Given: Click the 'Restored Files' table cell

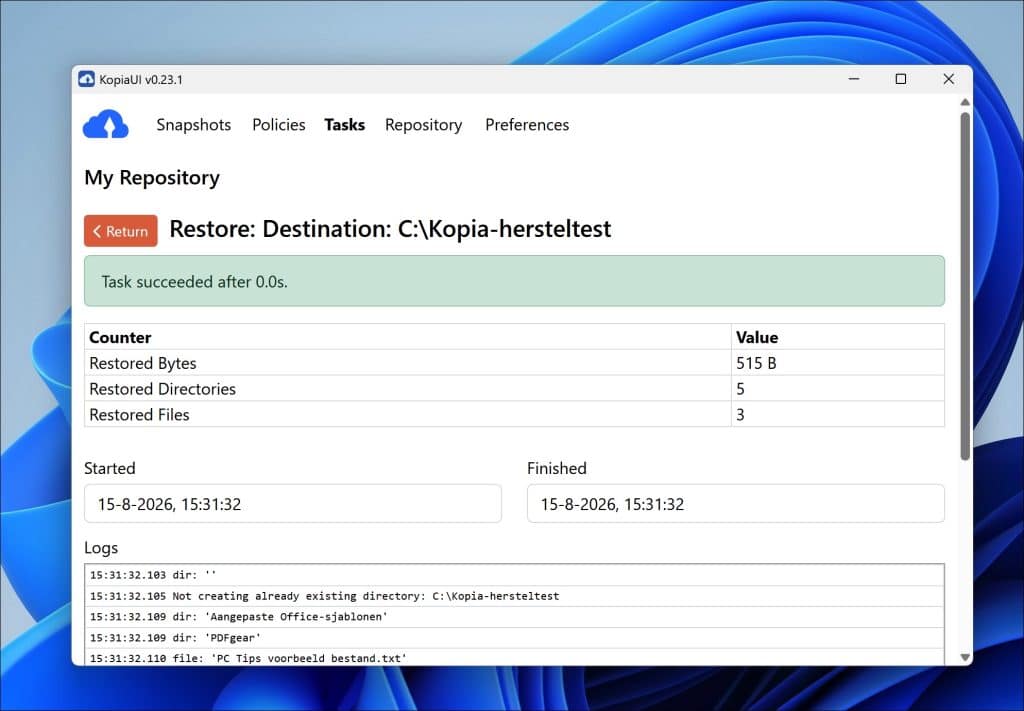Looking at the screenshot, I should tap(408, 415).
